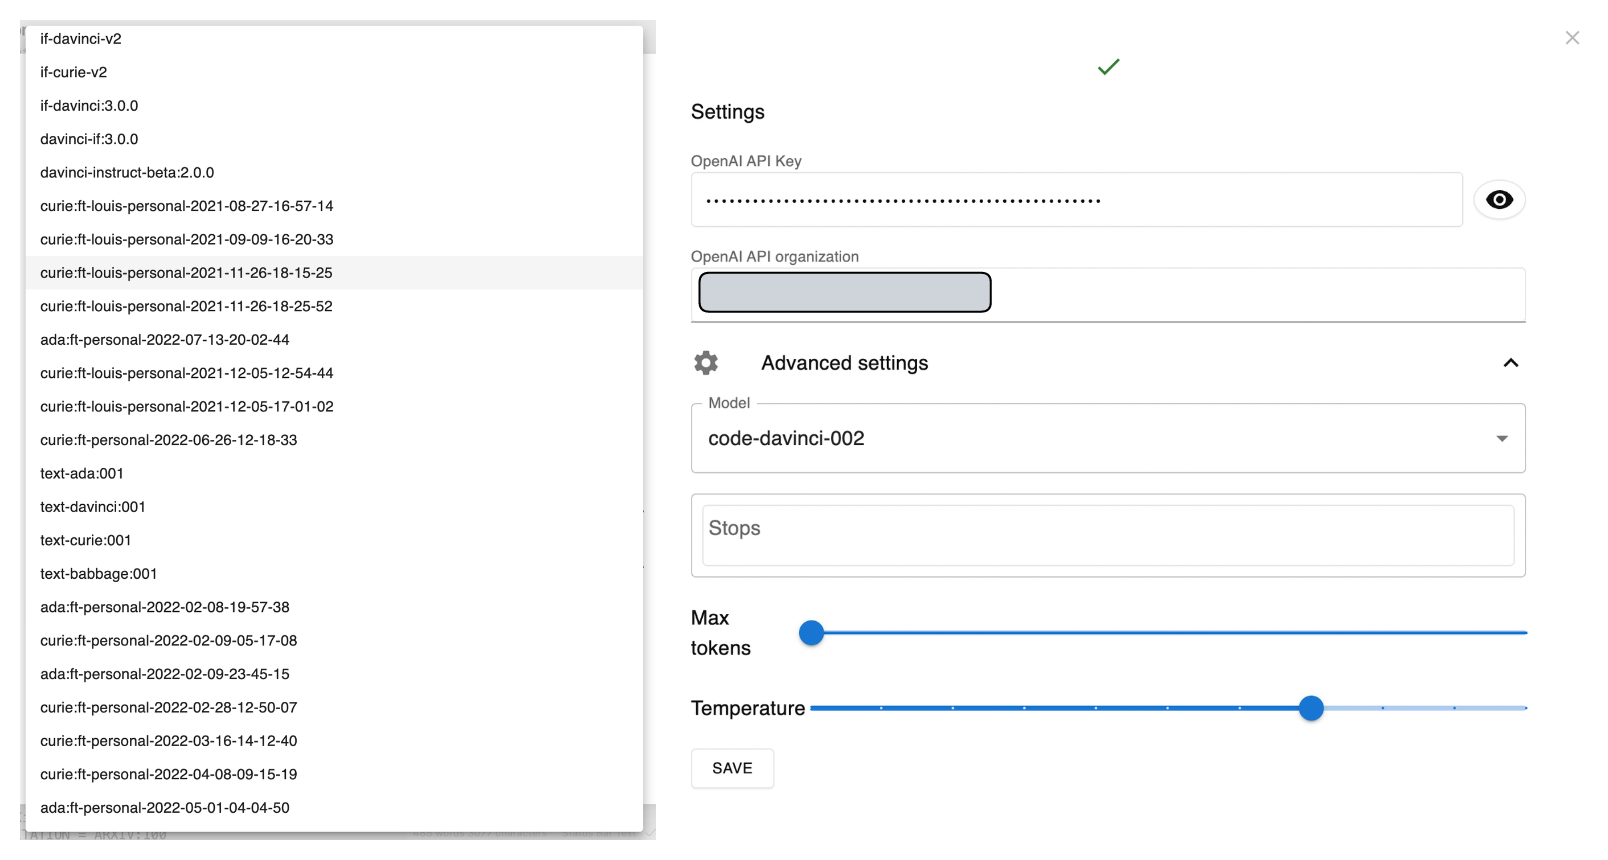Click into the Stops input field
Image resolution: width=1608 pixels, height=860 pixels.
tap(1108, 535)
